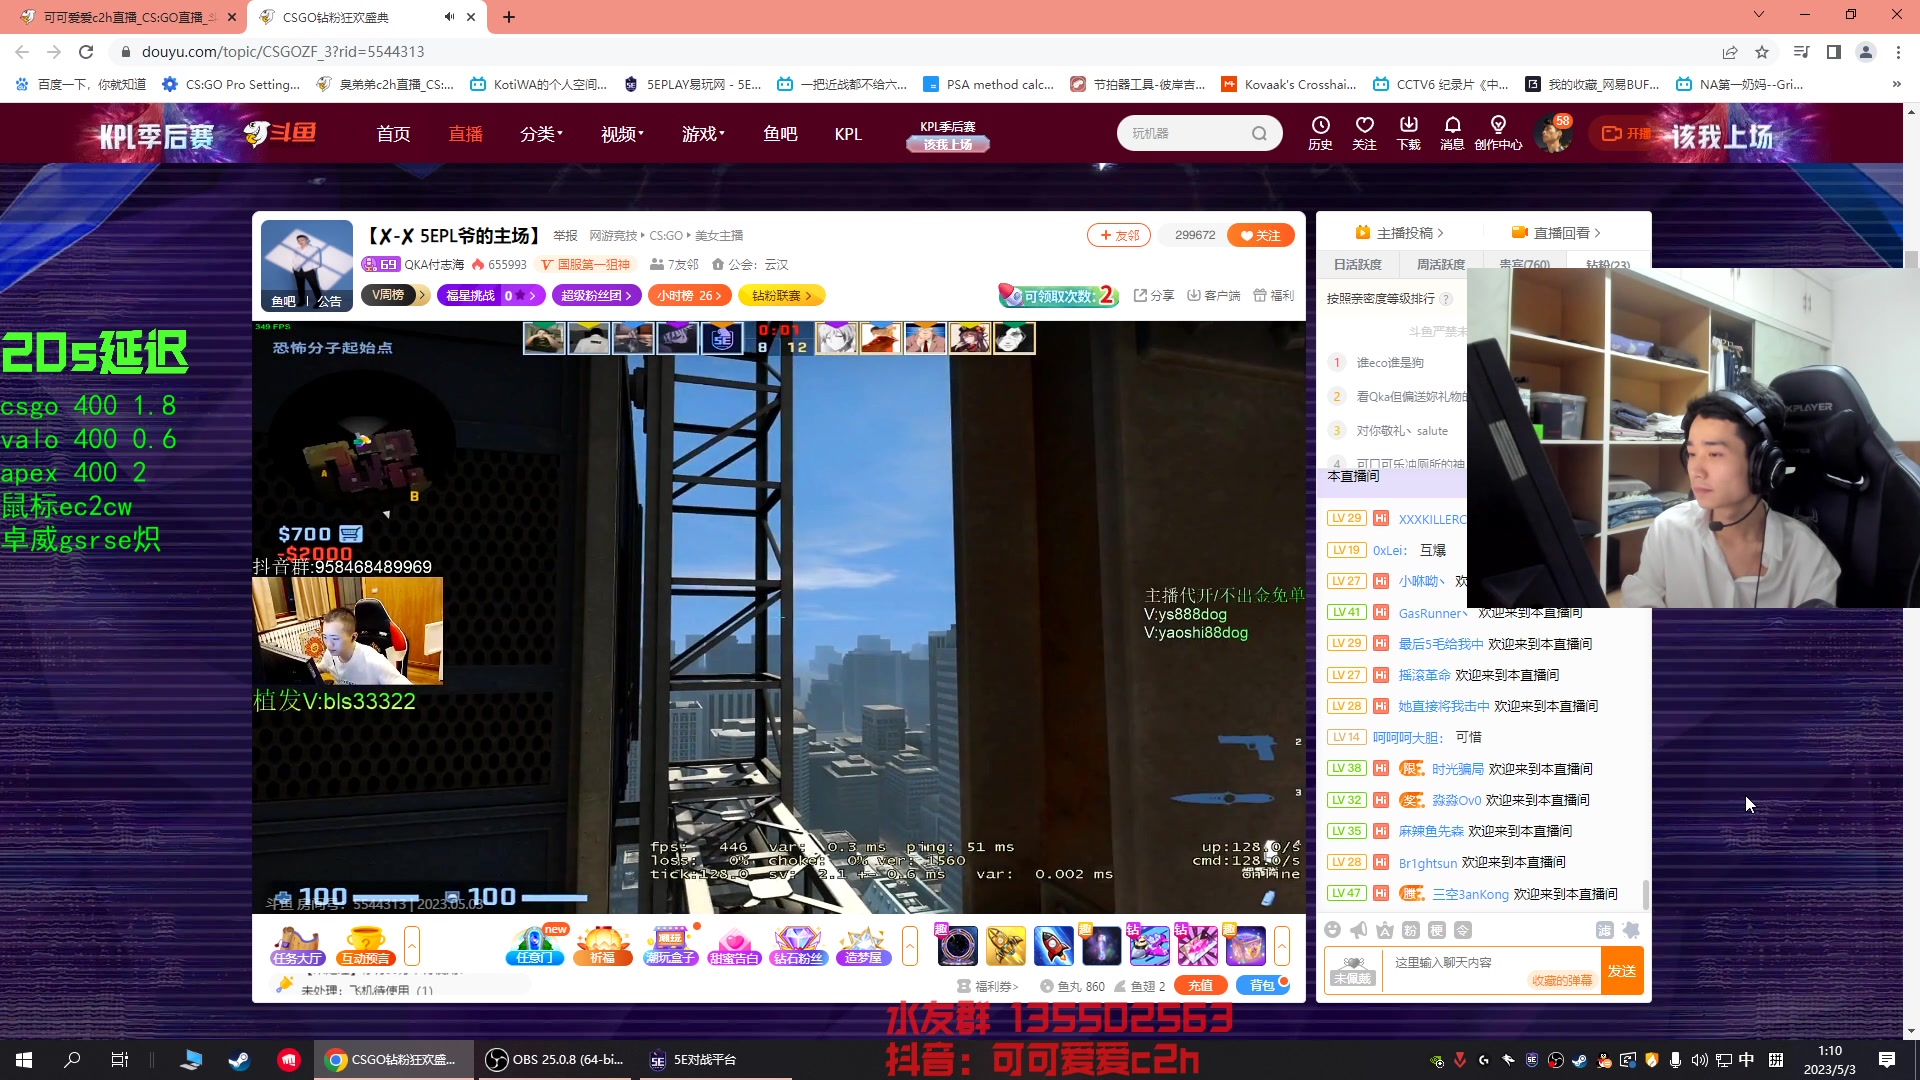Viewport: 1920px width, 1080px height.
Task: Open the emoji picker above chat input
Action: 1333,930
